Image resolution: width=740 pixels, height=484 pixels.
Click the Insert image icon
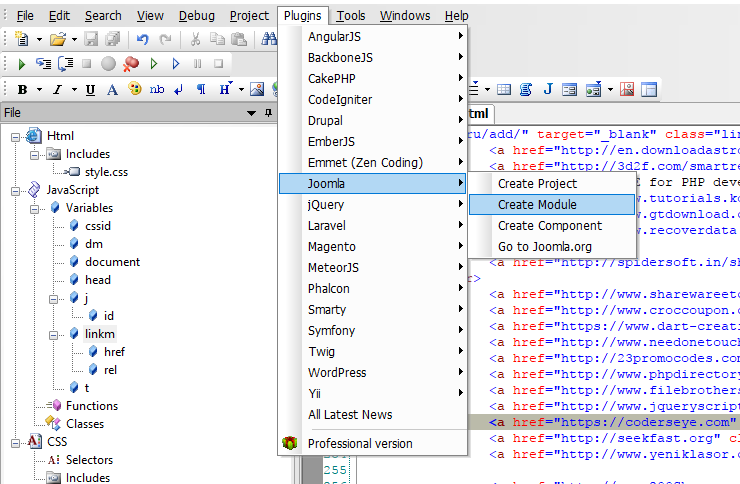256,89
